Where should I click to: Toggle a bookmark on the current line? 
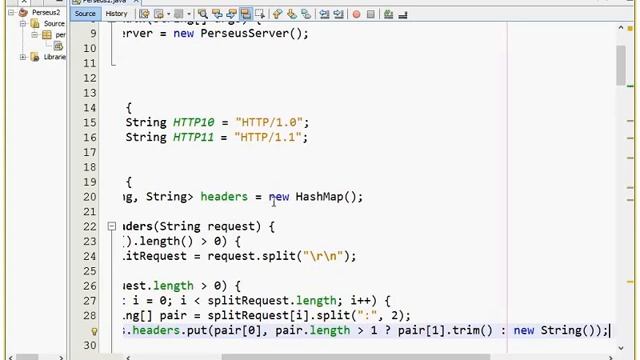coord(306,14)
